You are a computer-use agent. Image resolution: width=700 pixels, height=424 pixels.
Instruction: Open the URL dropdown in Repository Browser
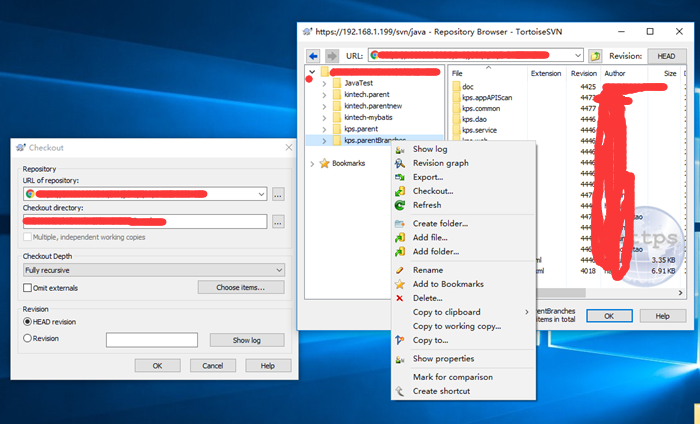point(578,55)
